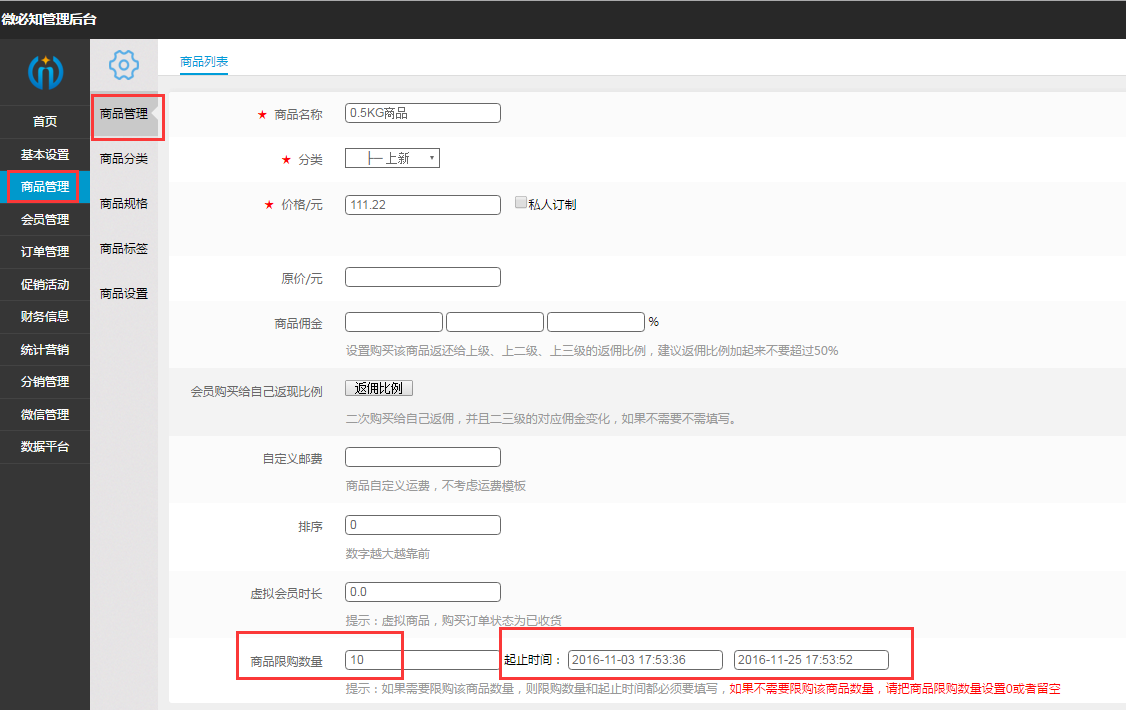Click the start time field 2016-11-03
The width and height of the screenshot is (1126, 710).
[645, 659]
